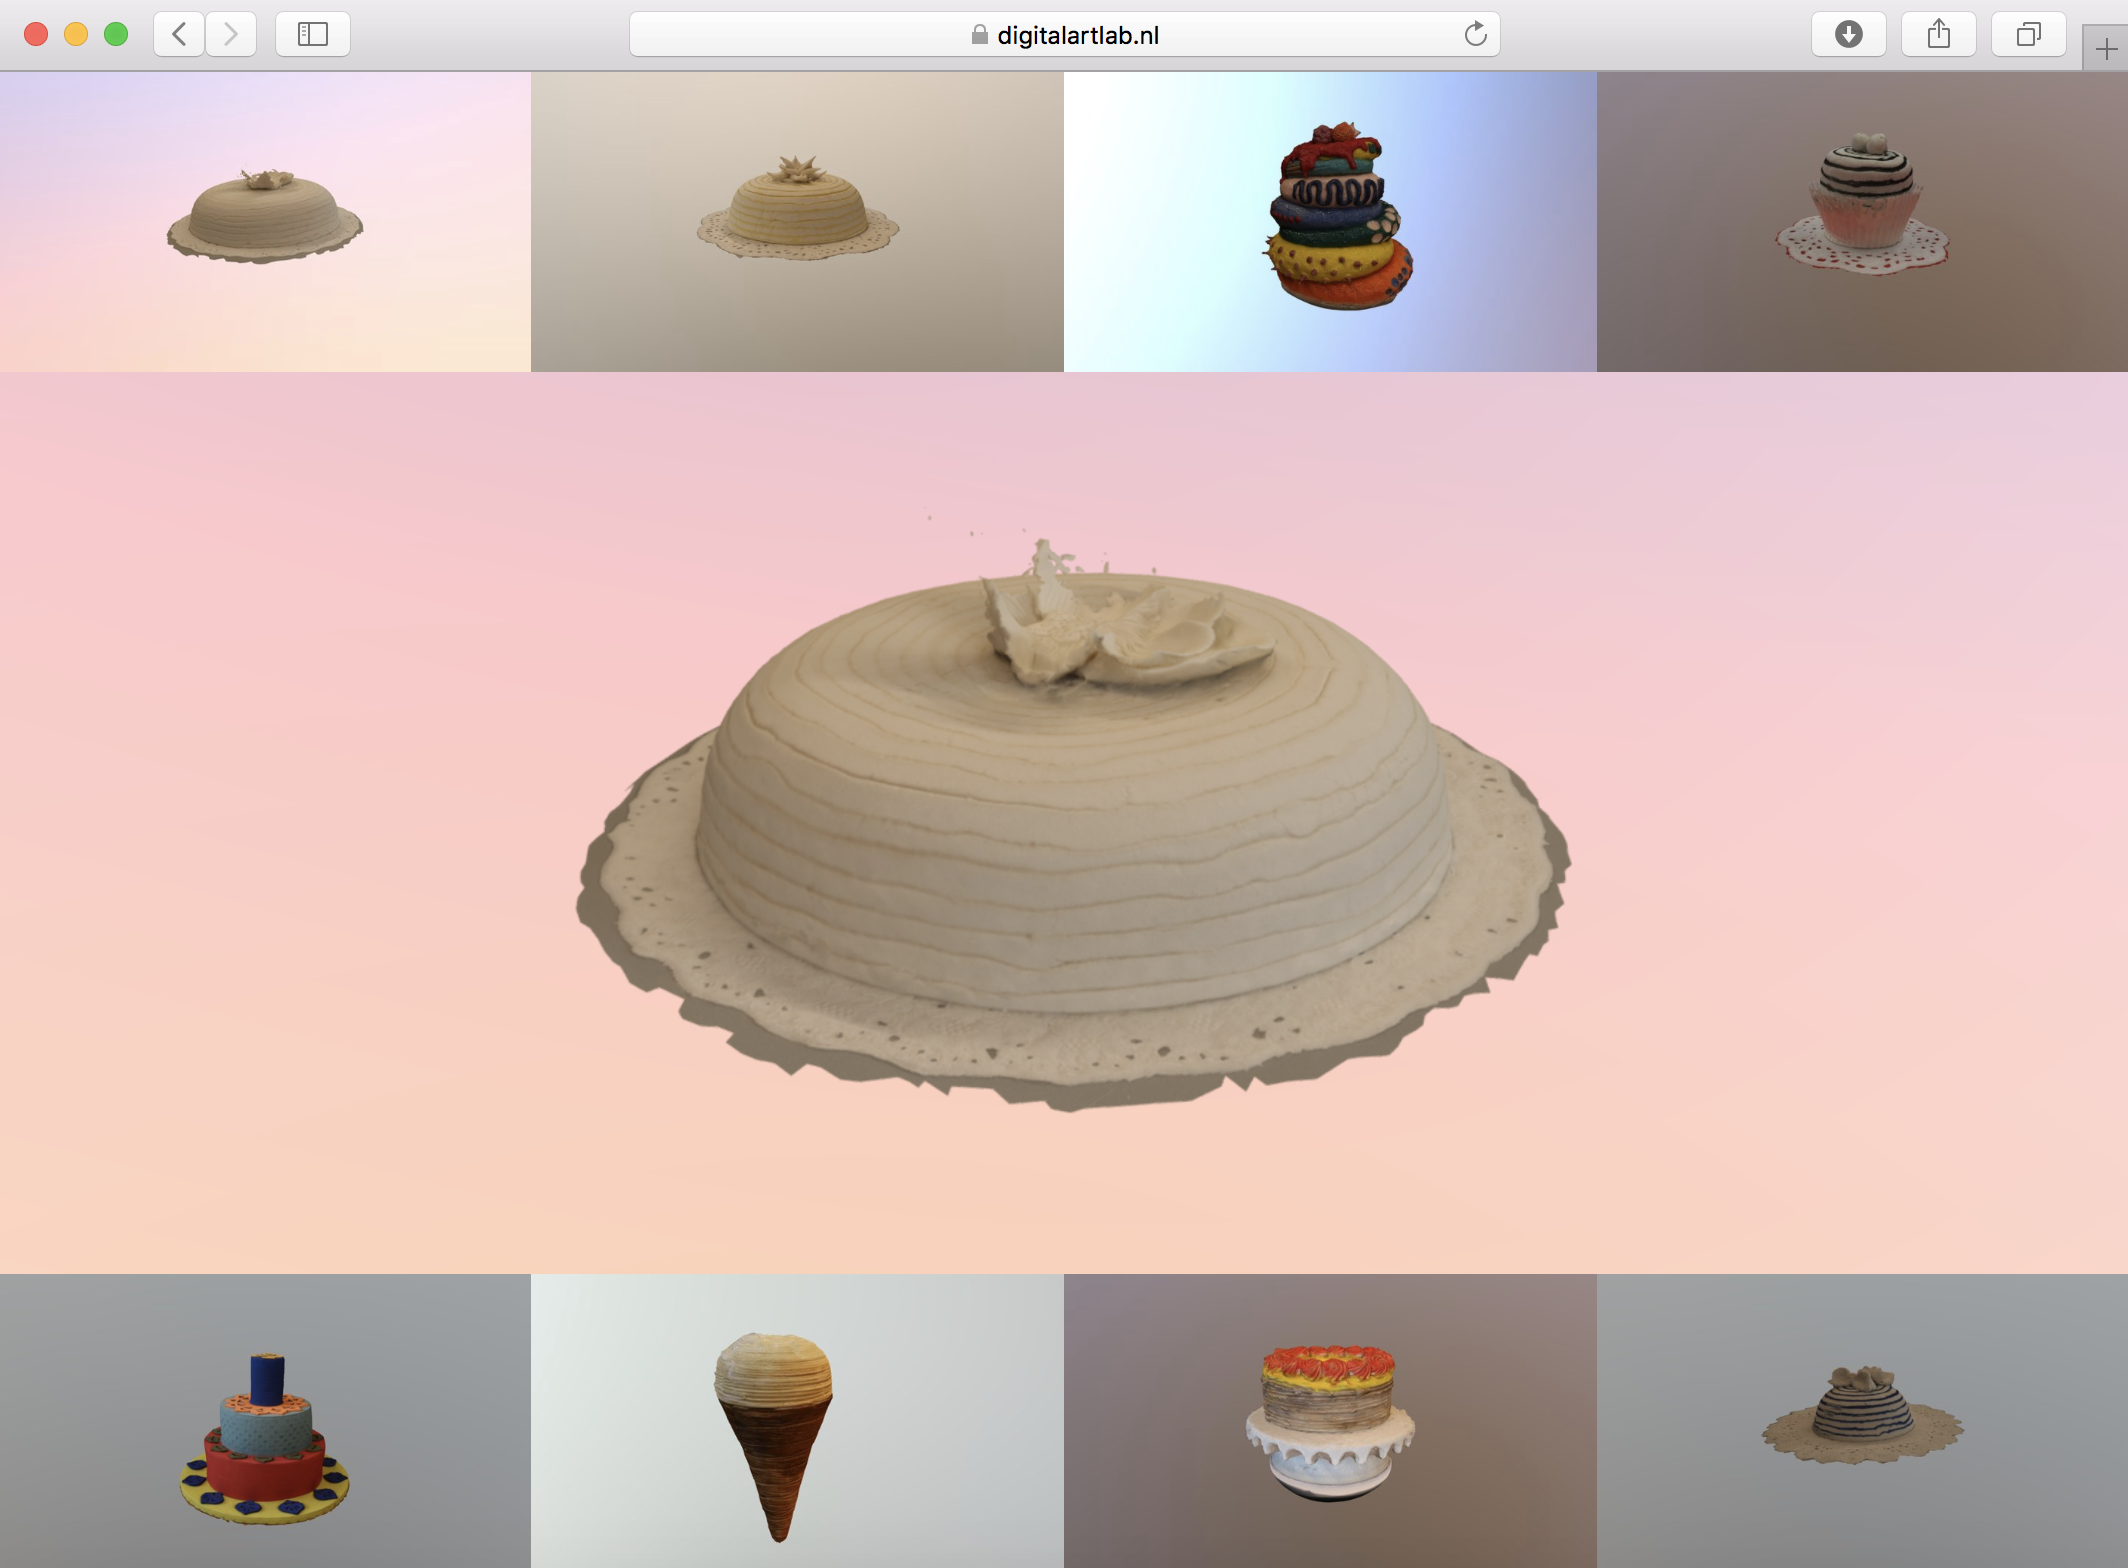Show all tabs overview

pyautogui.click(x=2029, y=35)
